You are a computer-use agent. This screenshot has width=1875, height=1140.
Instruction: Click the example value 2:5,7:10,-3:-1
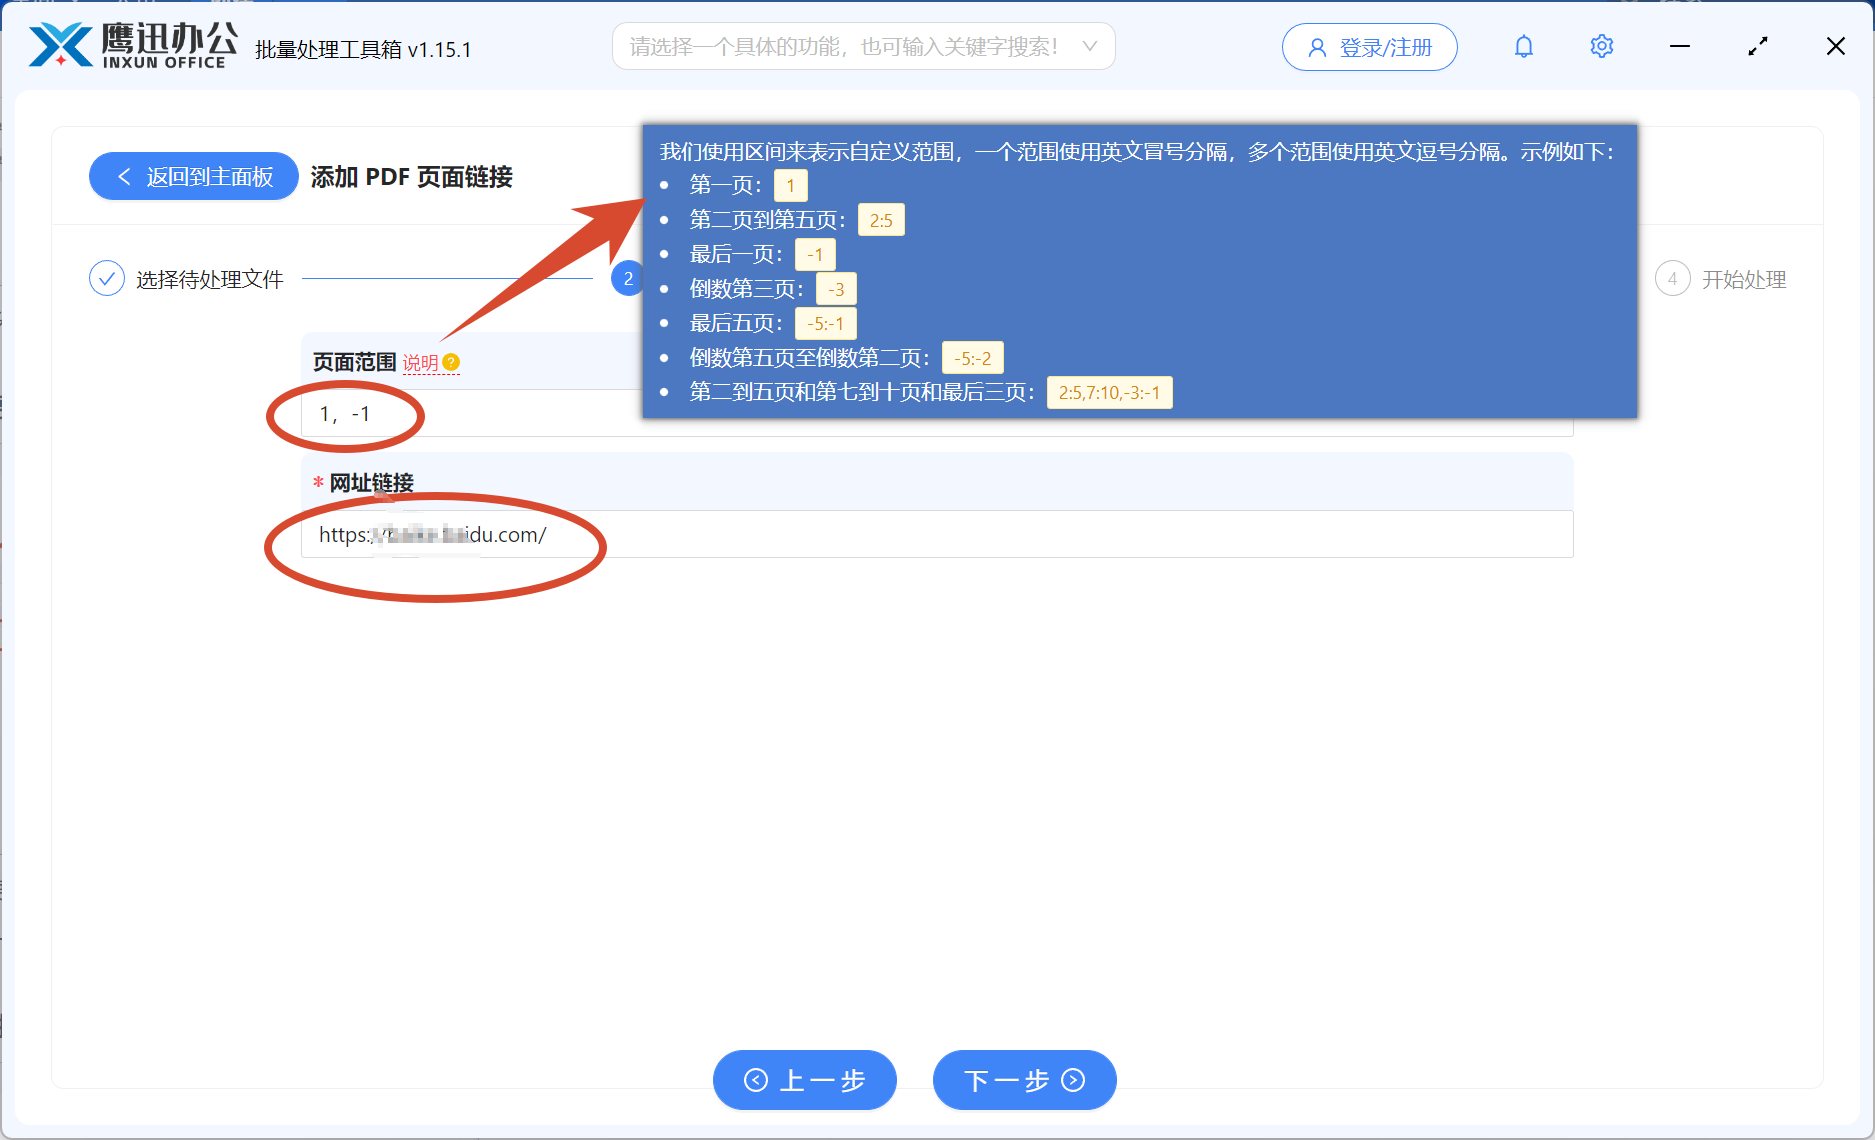1109,392
